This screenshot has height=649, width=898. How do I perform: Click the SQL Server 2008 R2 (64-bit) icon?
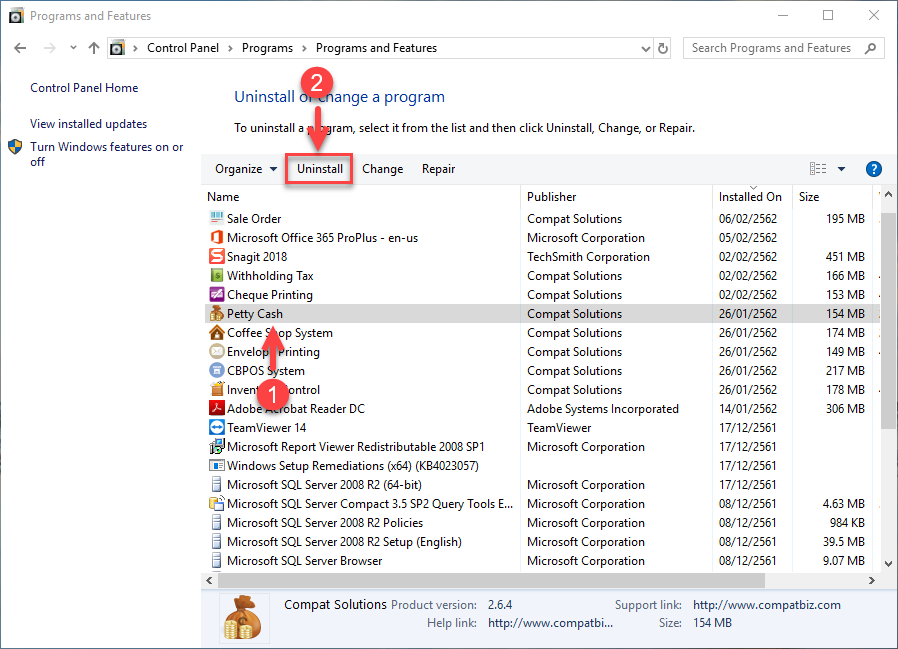[216, 484]
